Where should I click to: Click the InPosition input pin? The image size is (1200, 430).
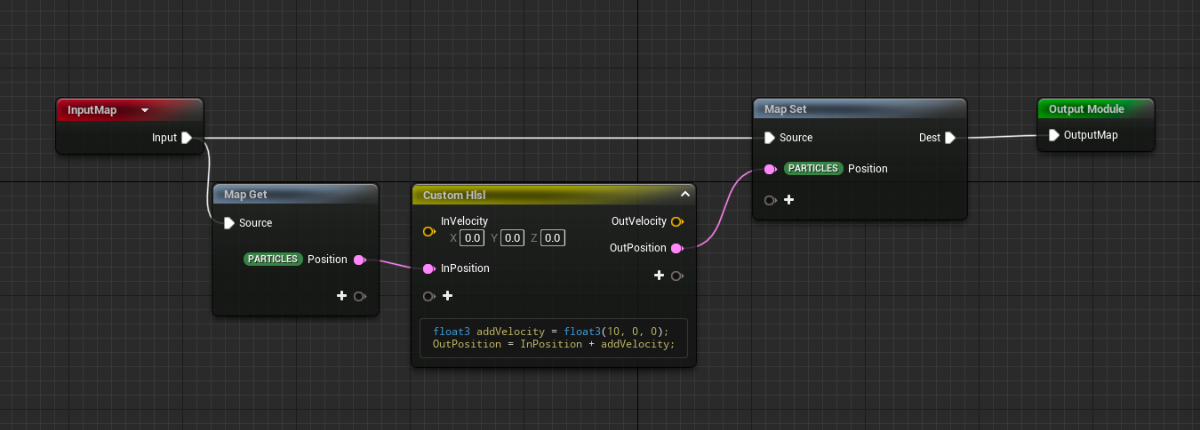[429, 268]
